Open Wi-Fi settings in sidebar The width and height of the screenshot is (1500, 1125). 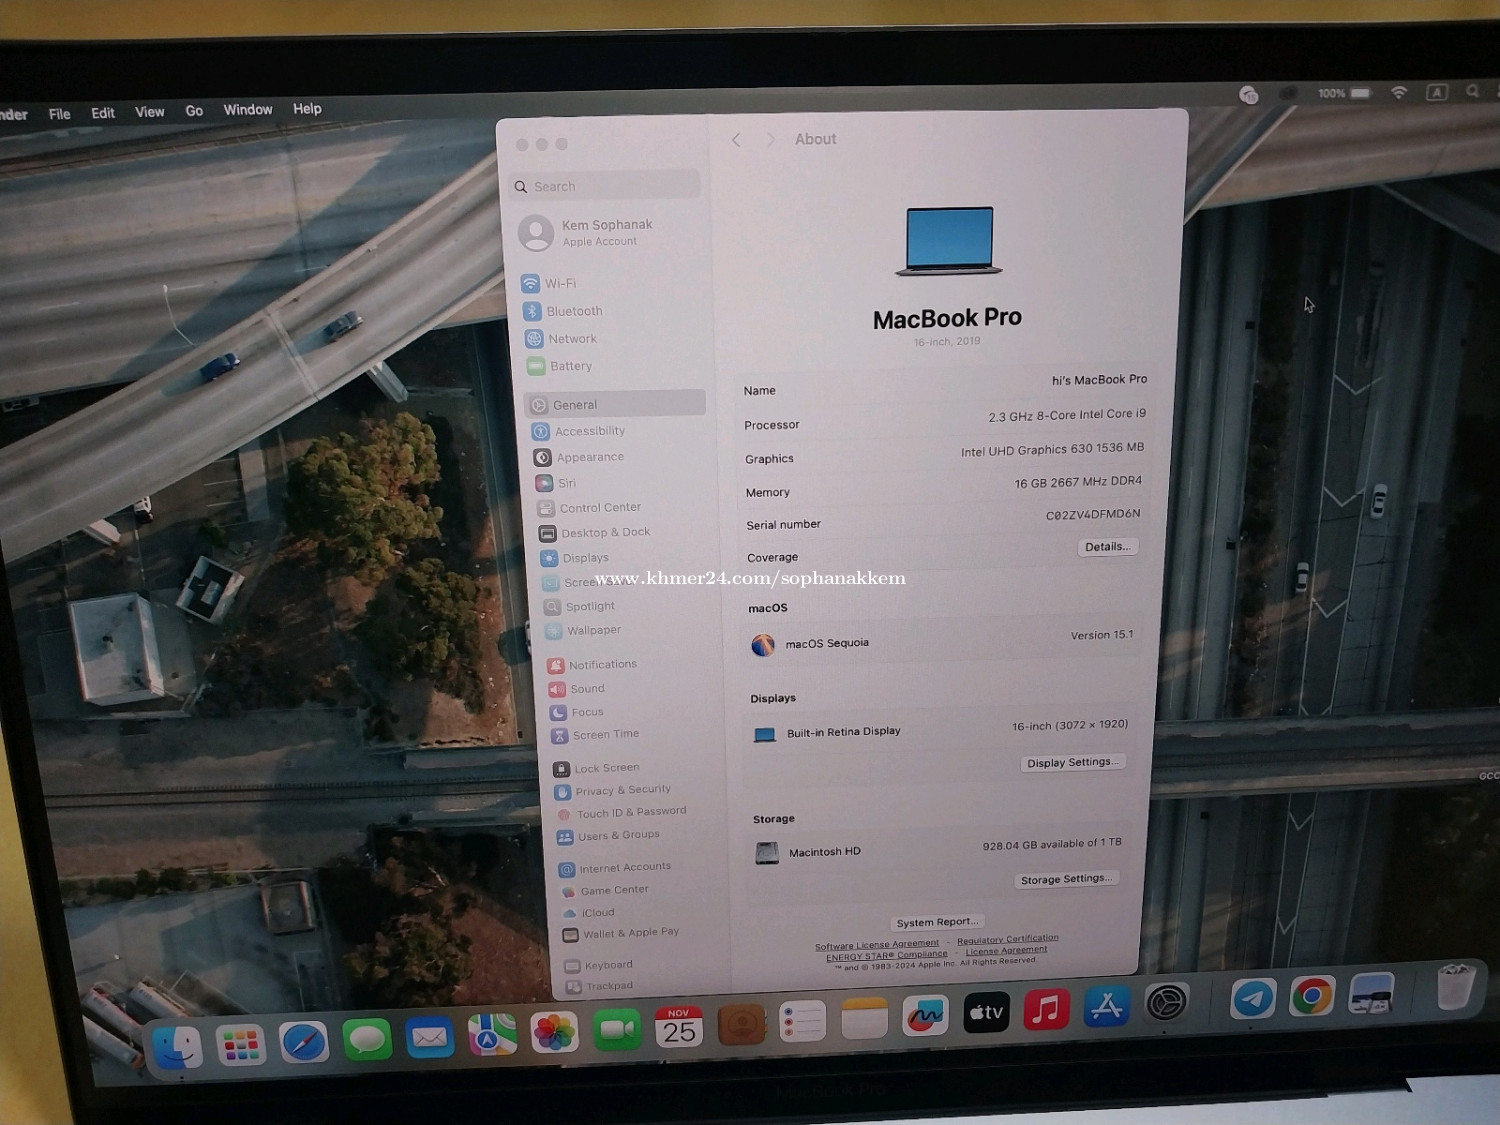560,284
